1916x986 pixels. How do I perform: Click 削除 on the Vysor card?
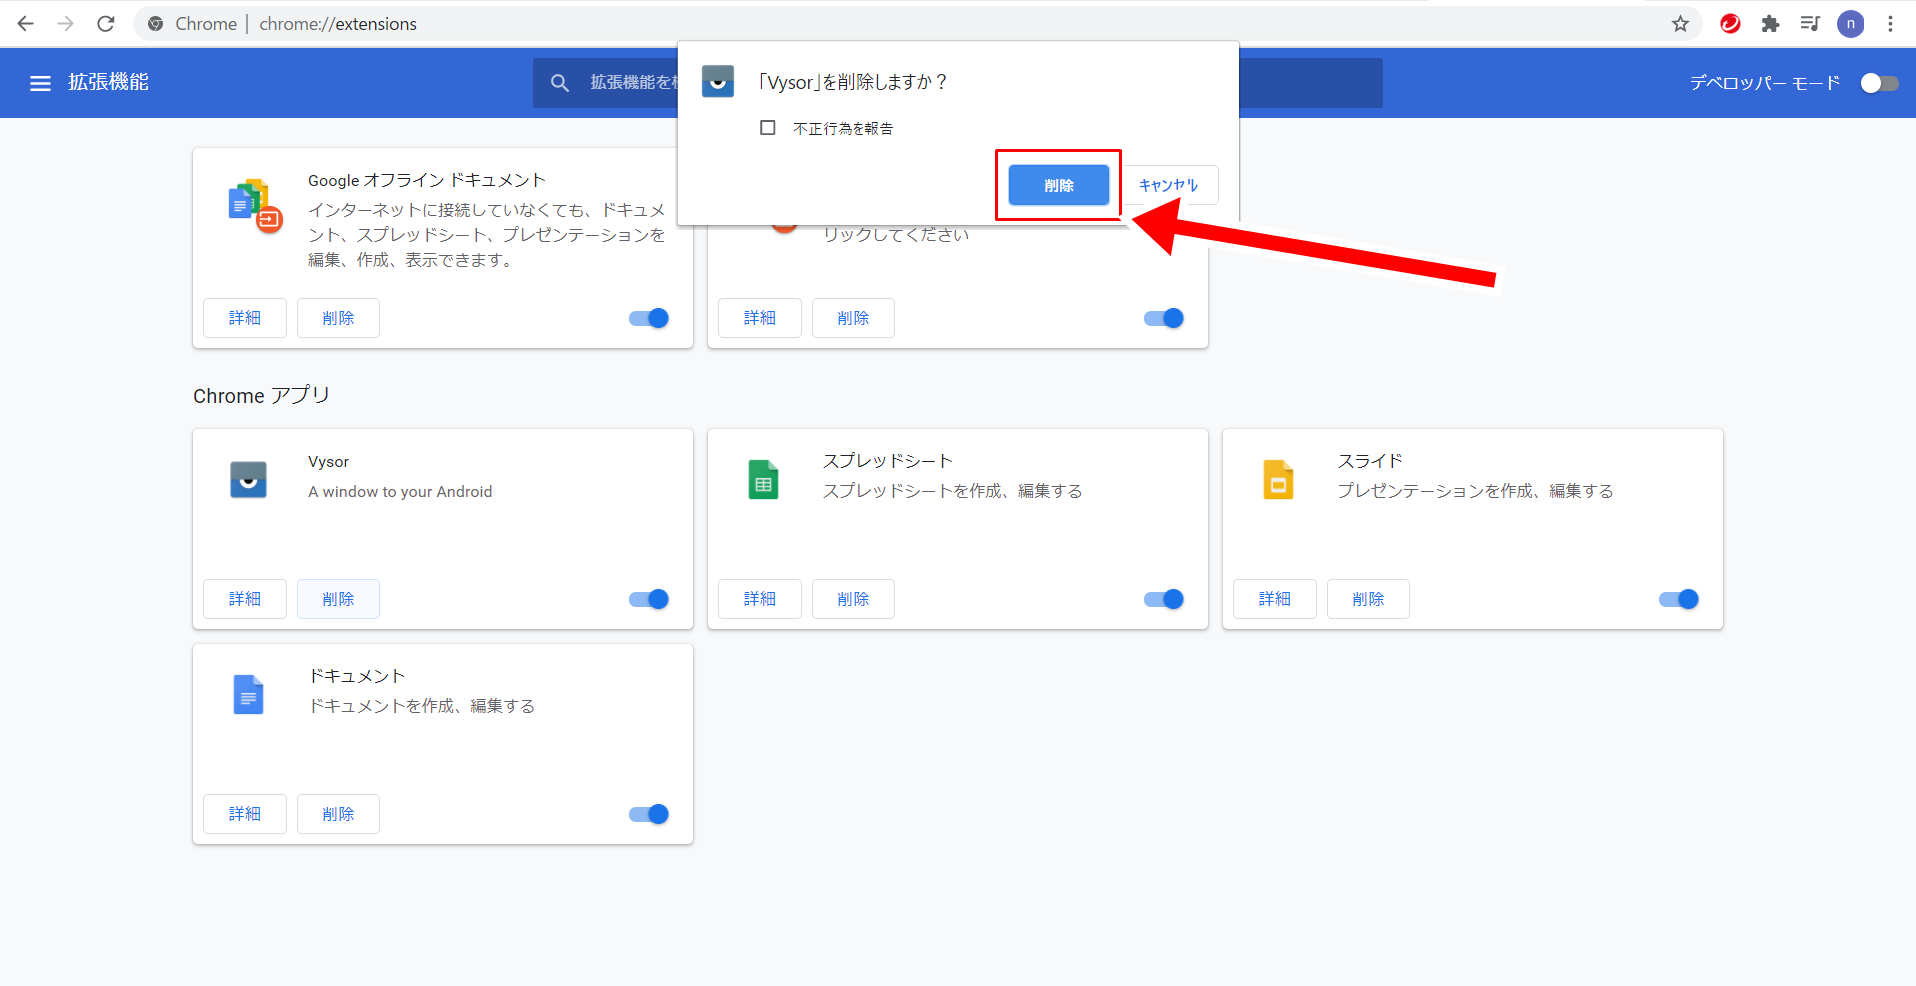point(338,599)
